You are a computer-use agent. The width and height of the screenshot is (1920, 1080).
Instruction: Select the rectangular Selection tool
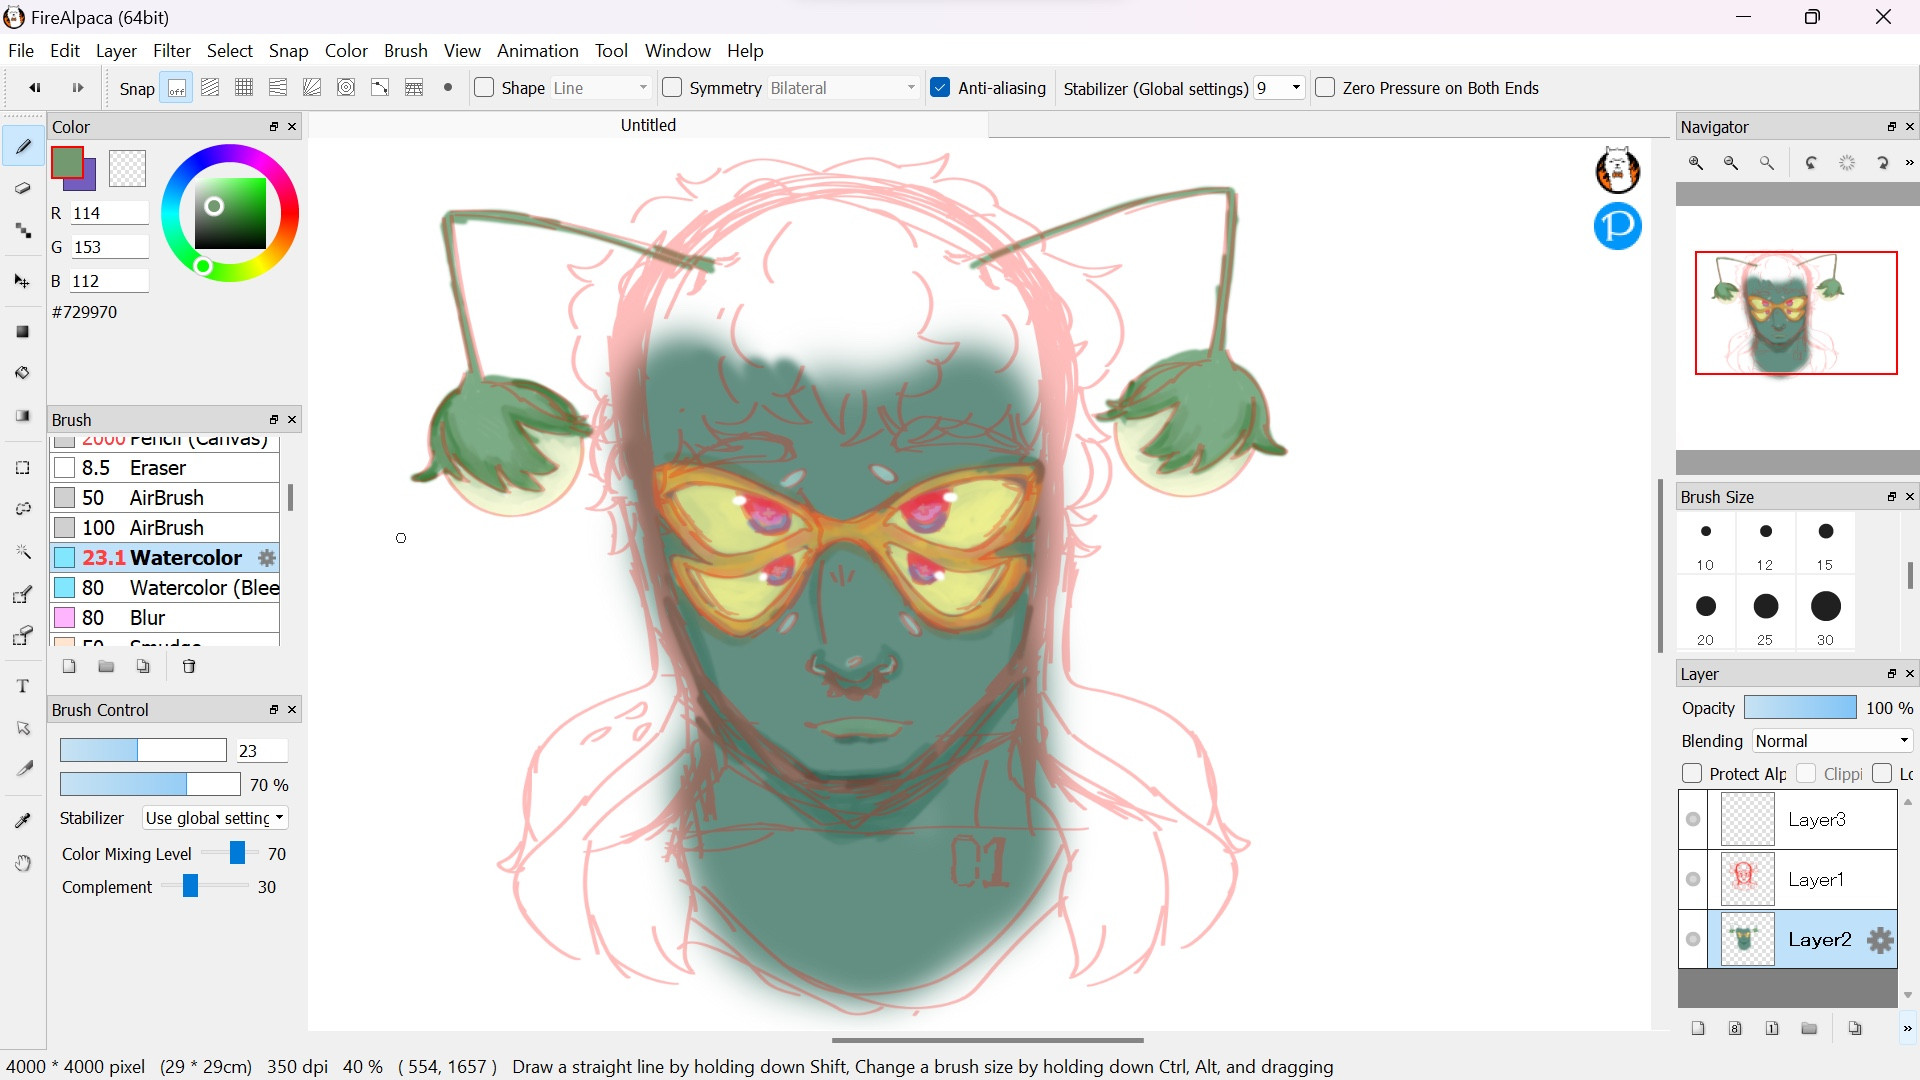click(x=23, y=468)
